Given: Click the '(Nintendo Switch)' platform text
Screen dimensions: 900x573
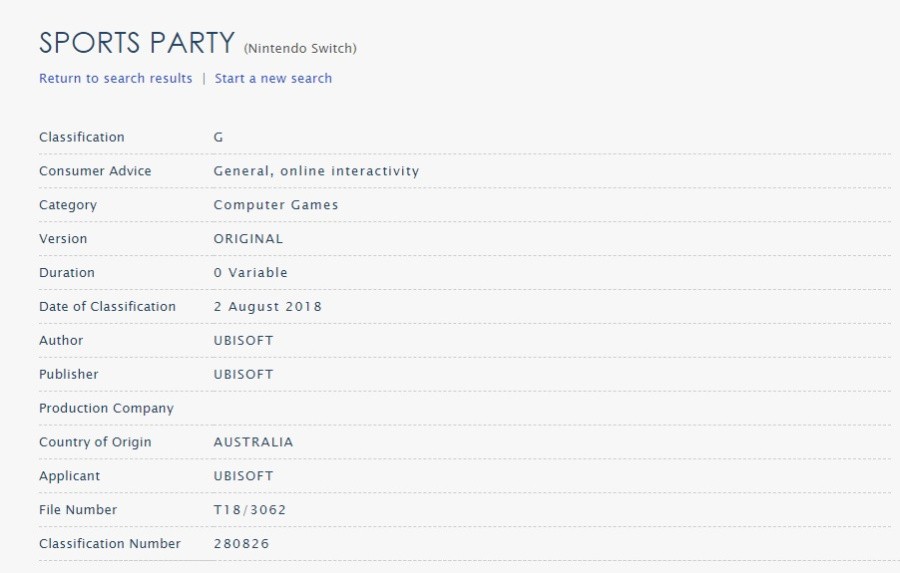Looking at the screenshot, I should [x=300, y=48].
